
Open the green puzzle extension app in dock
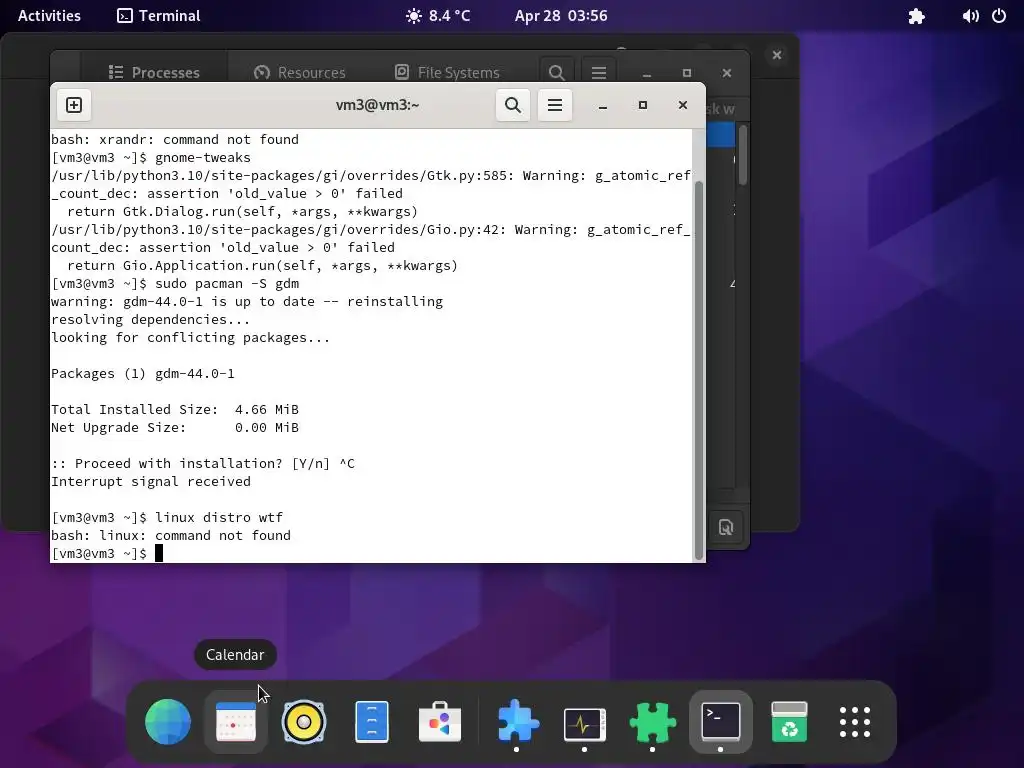(x=652, y=722)
